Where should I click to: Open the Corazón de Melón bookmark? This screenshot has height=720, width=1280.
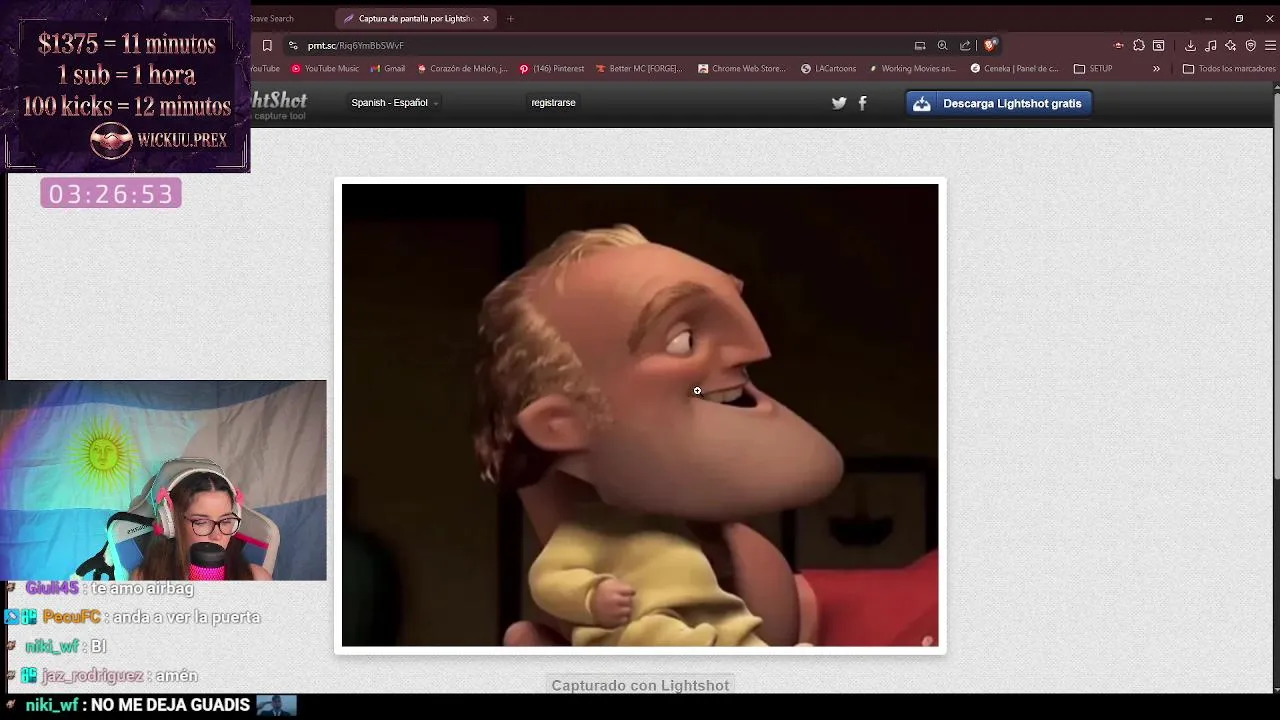(x=462, y=69)
